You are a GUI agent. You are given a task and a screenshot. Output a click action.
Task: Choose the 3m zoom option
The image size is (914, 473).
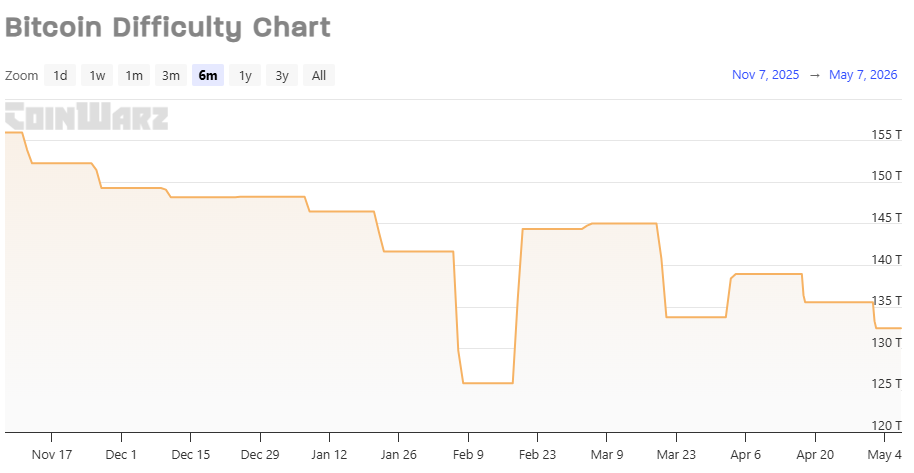point(171,75)
